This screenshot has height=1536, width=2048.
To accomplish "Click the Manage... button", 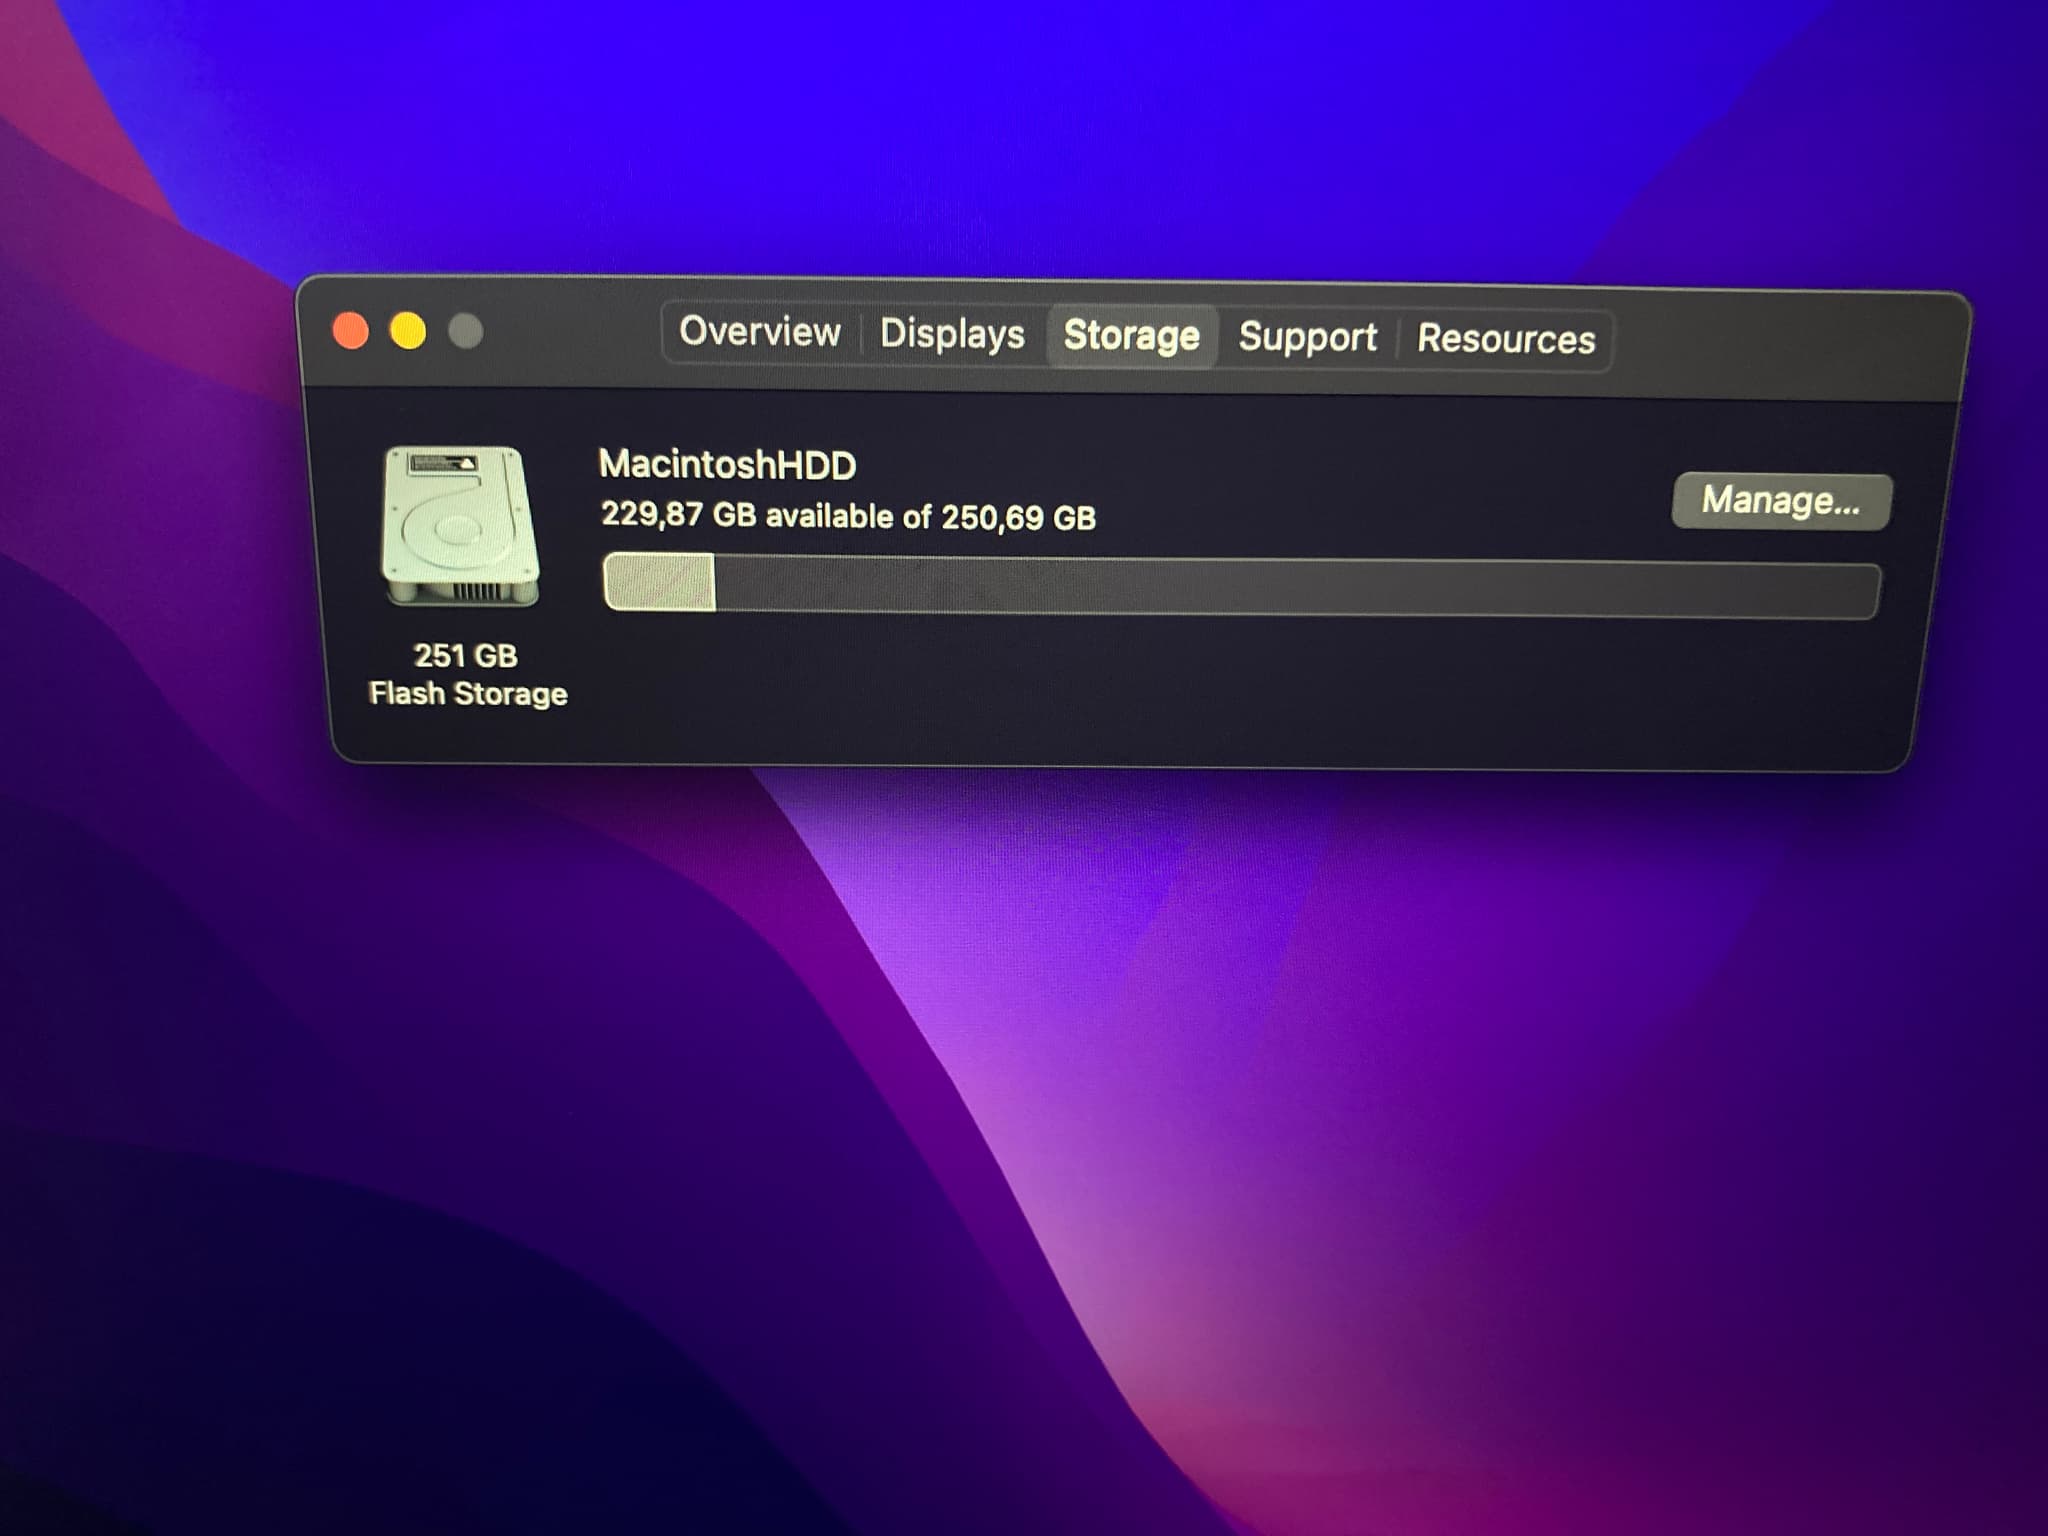I will click(x=1781, y=501).
